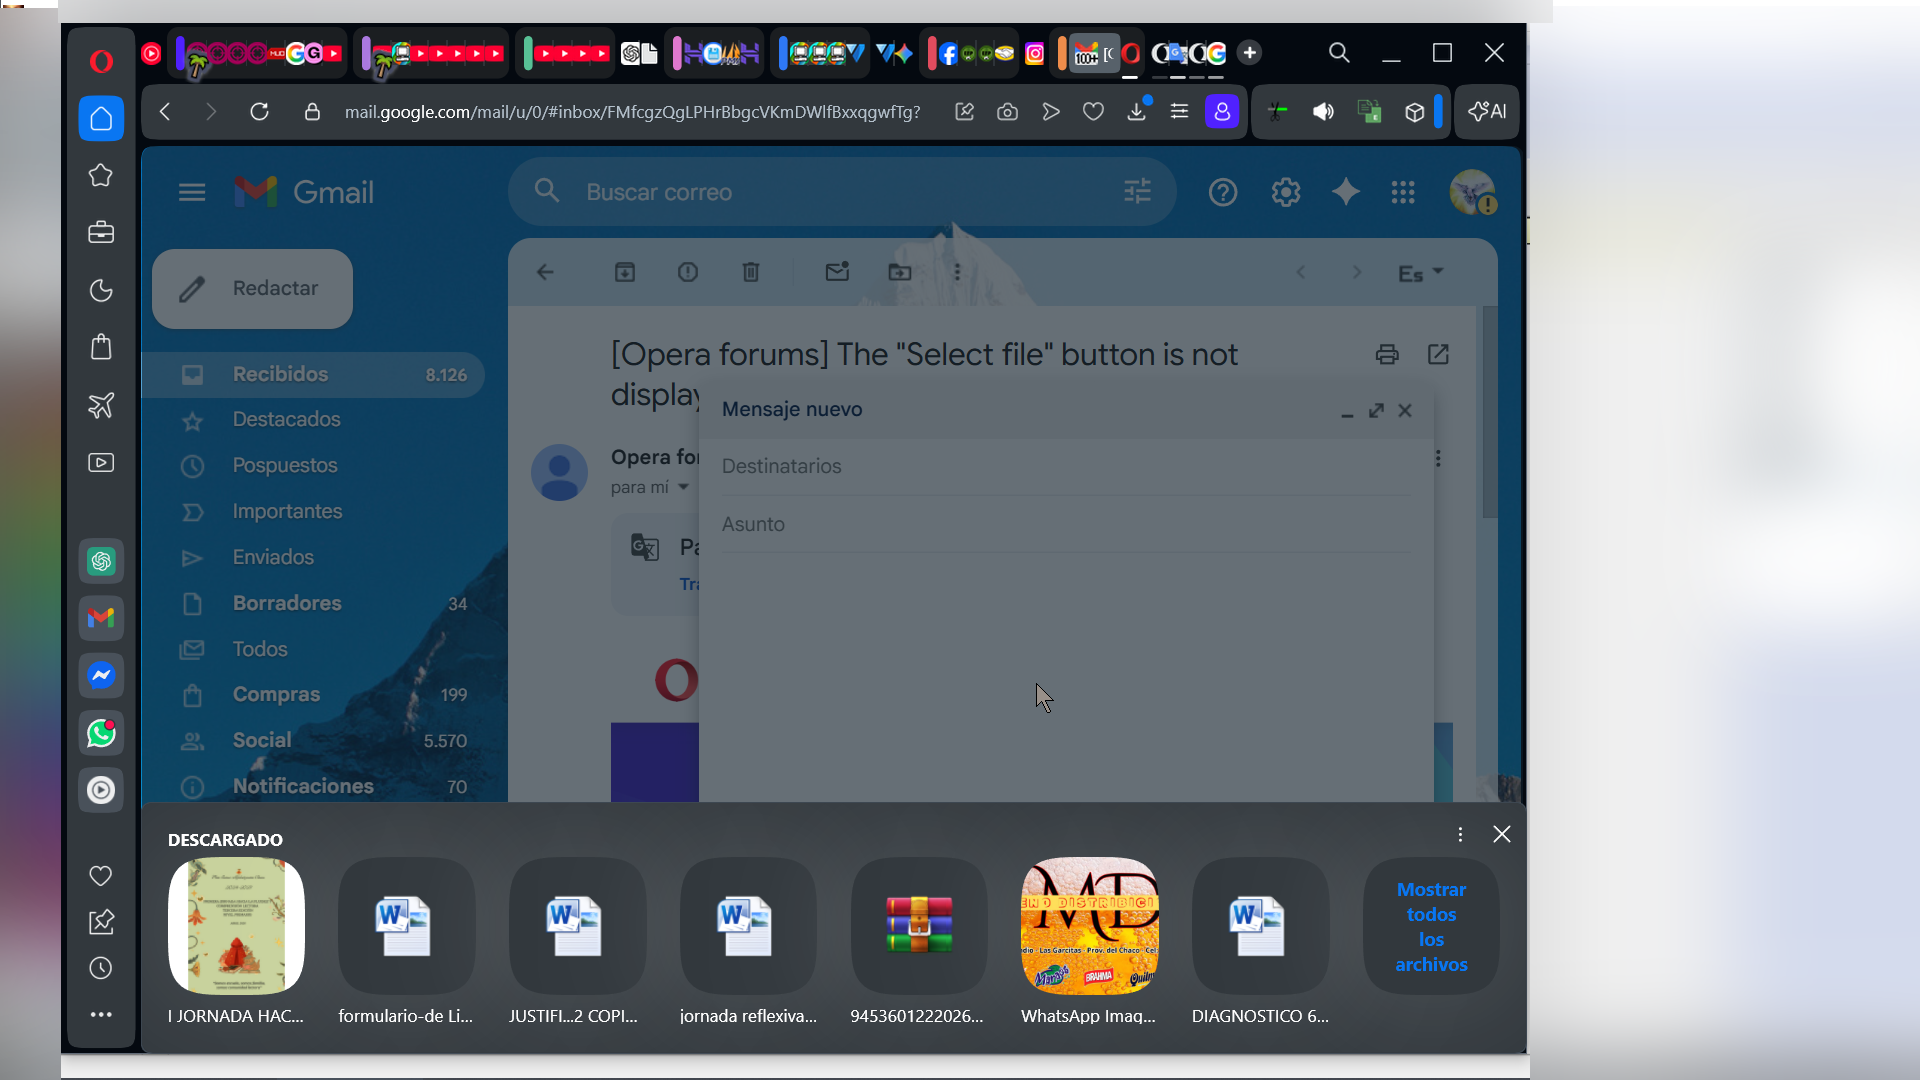Open Opera downloads icon in address bar
1920x1080 pixels.
[1136, 112]
